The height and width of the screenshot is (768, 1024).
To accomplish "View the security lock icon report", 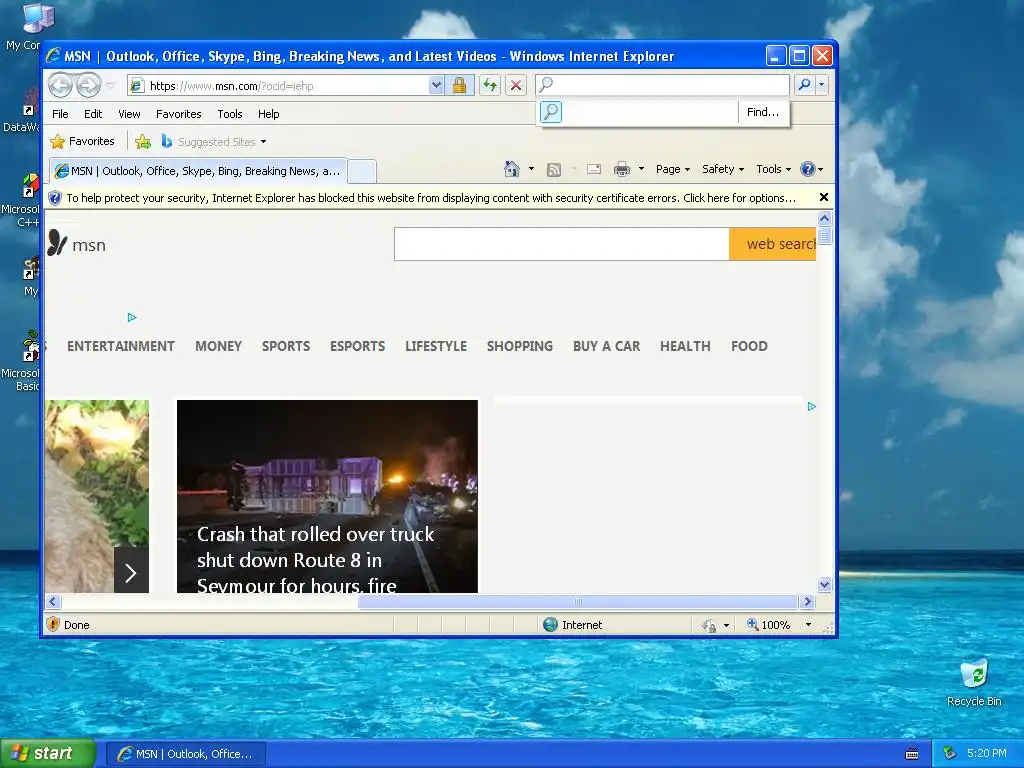I will pos(459,86).
